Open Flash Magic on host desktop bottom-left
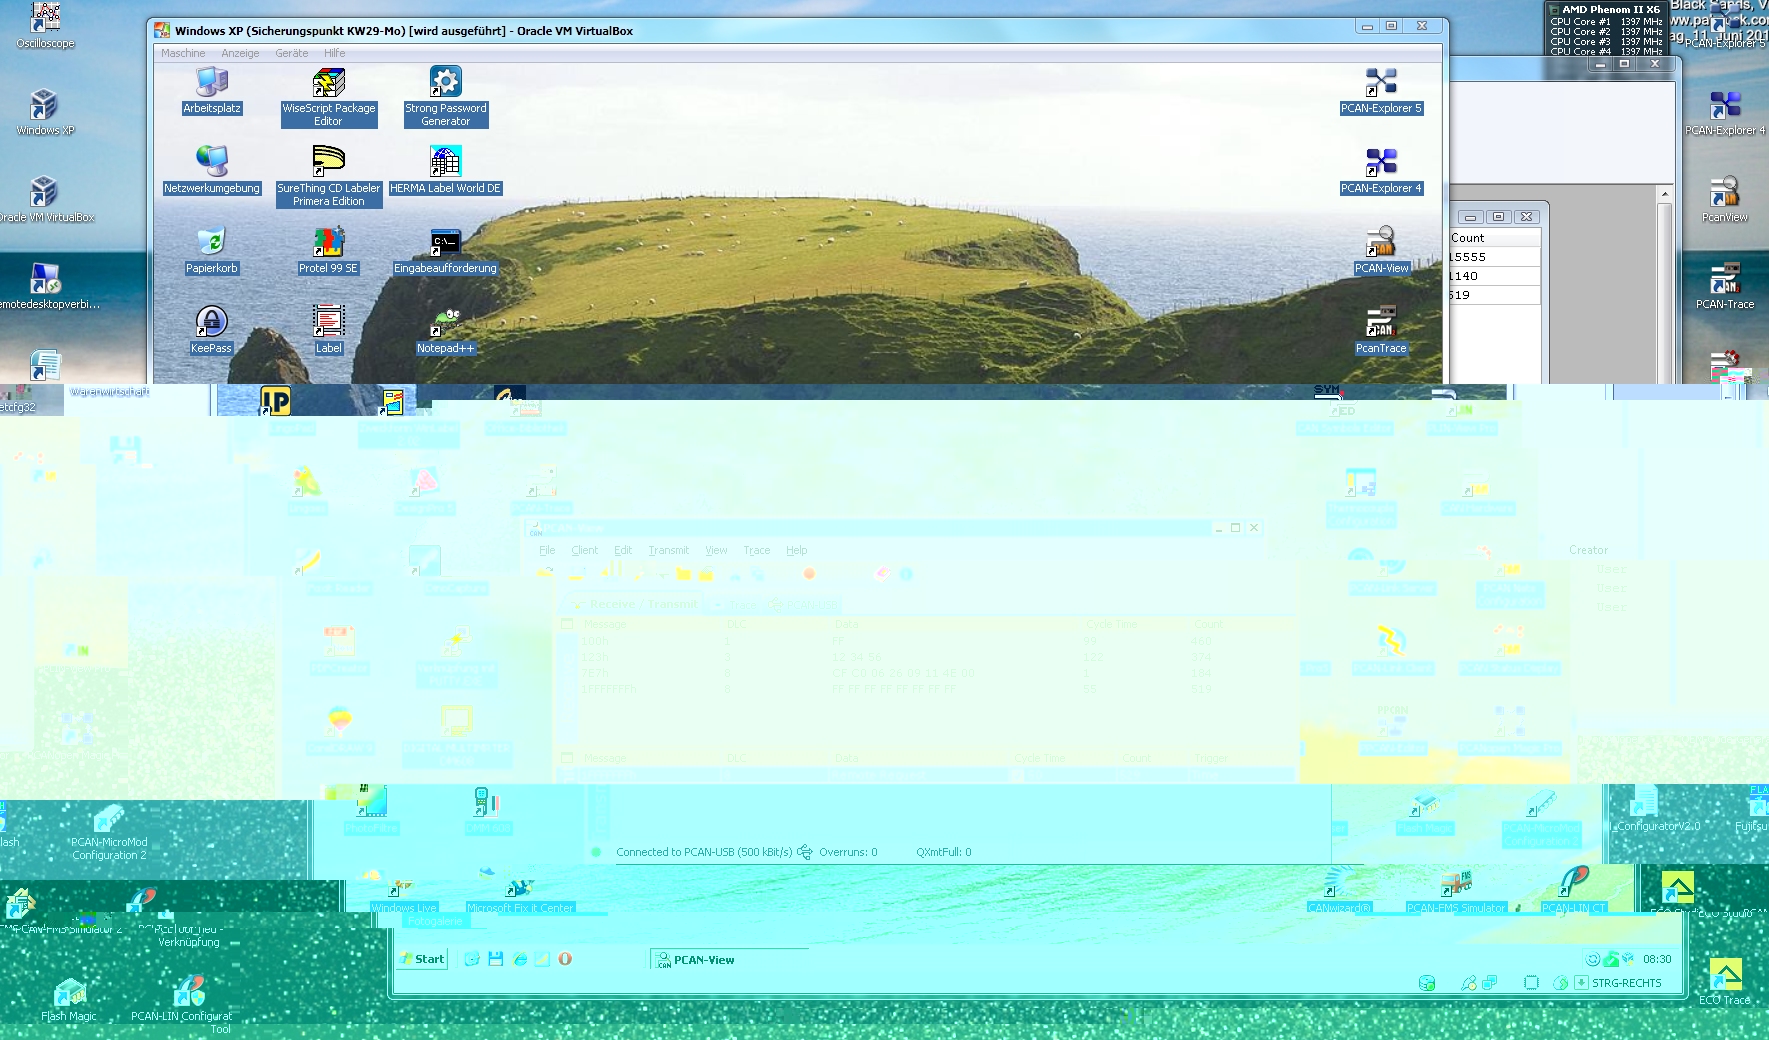Viewport: 1769px width, 1040px height. point(69,1000)
